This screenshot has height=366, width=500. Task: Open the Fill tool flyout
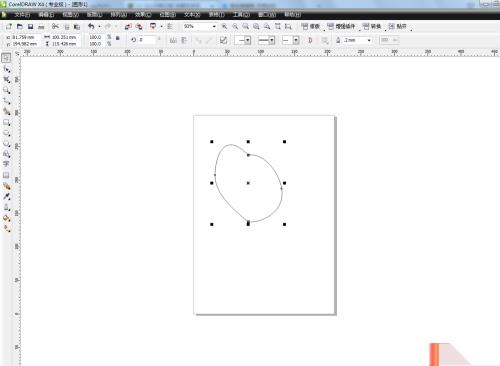pos(6,218)
